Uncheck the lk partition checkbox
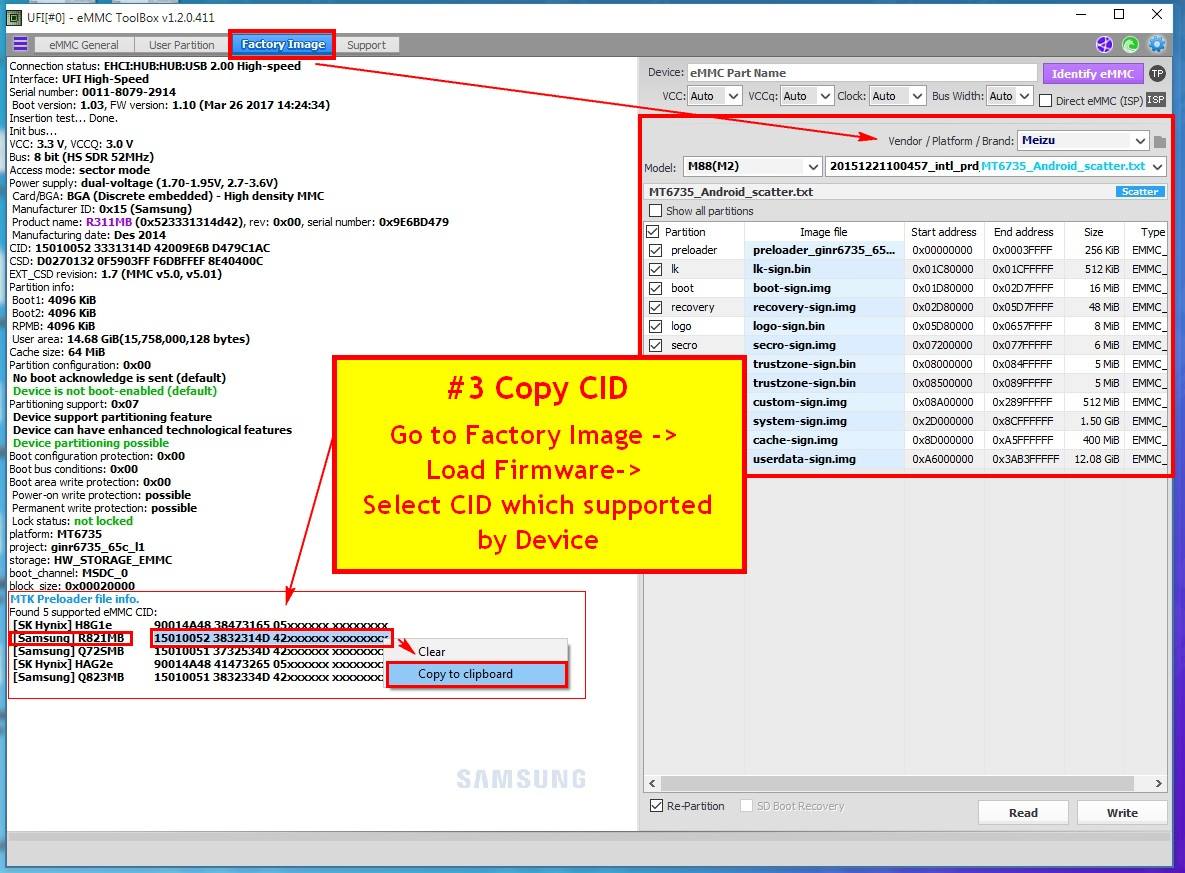Screen dimensions: 1185x873 tap(655, 269)
